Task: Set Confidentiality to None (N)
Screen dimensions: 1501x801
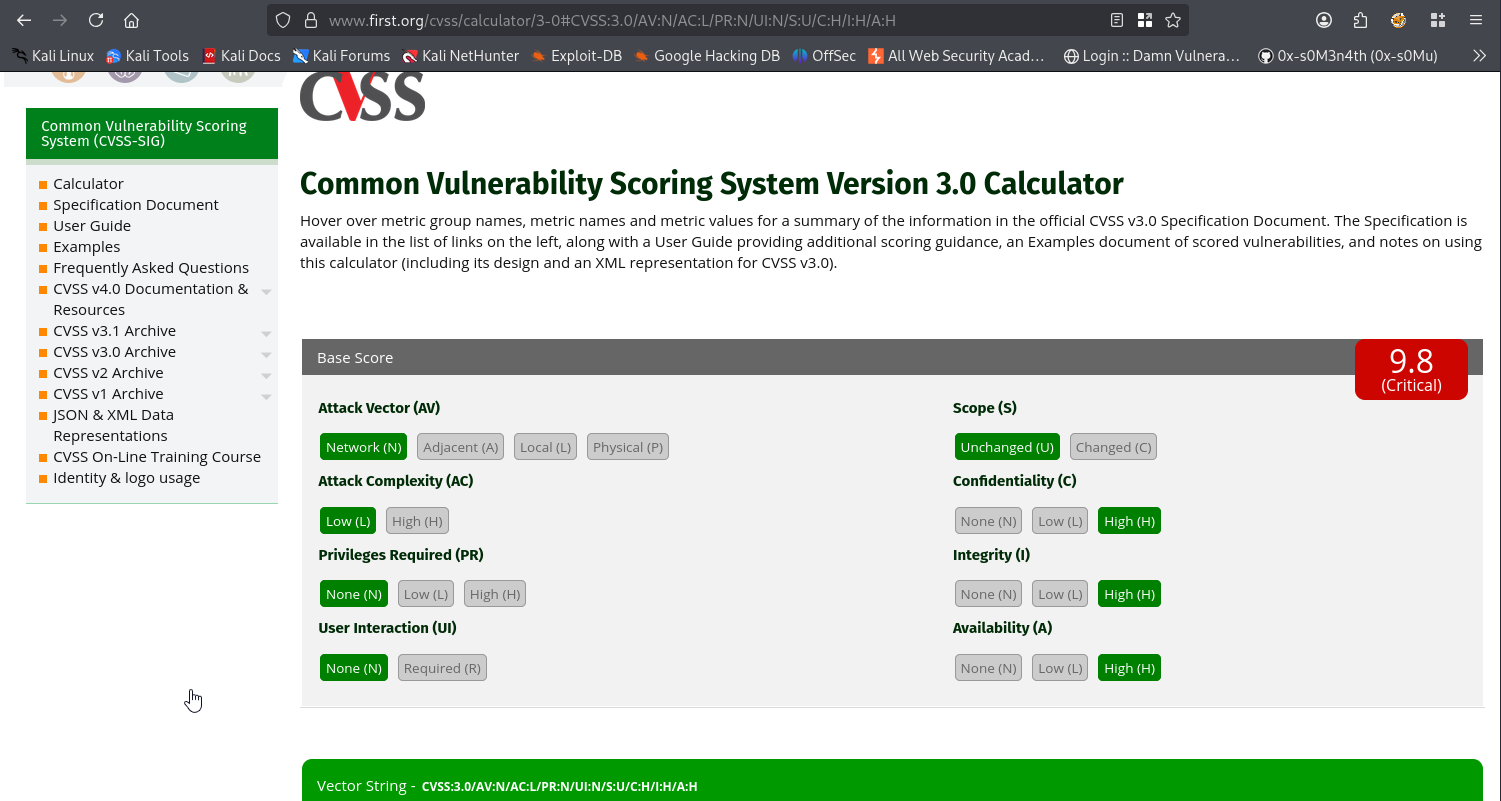Action: point(988,521)
